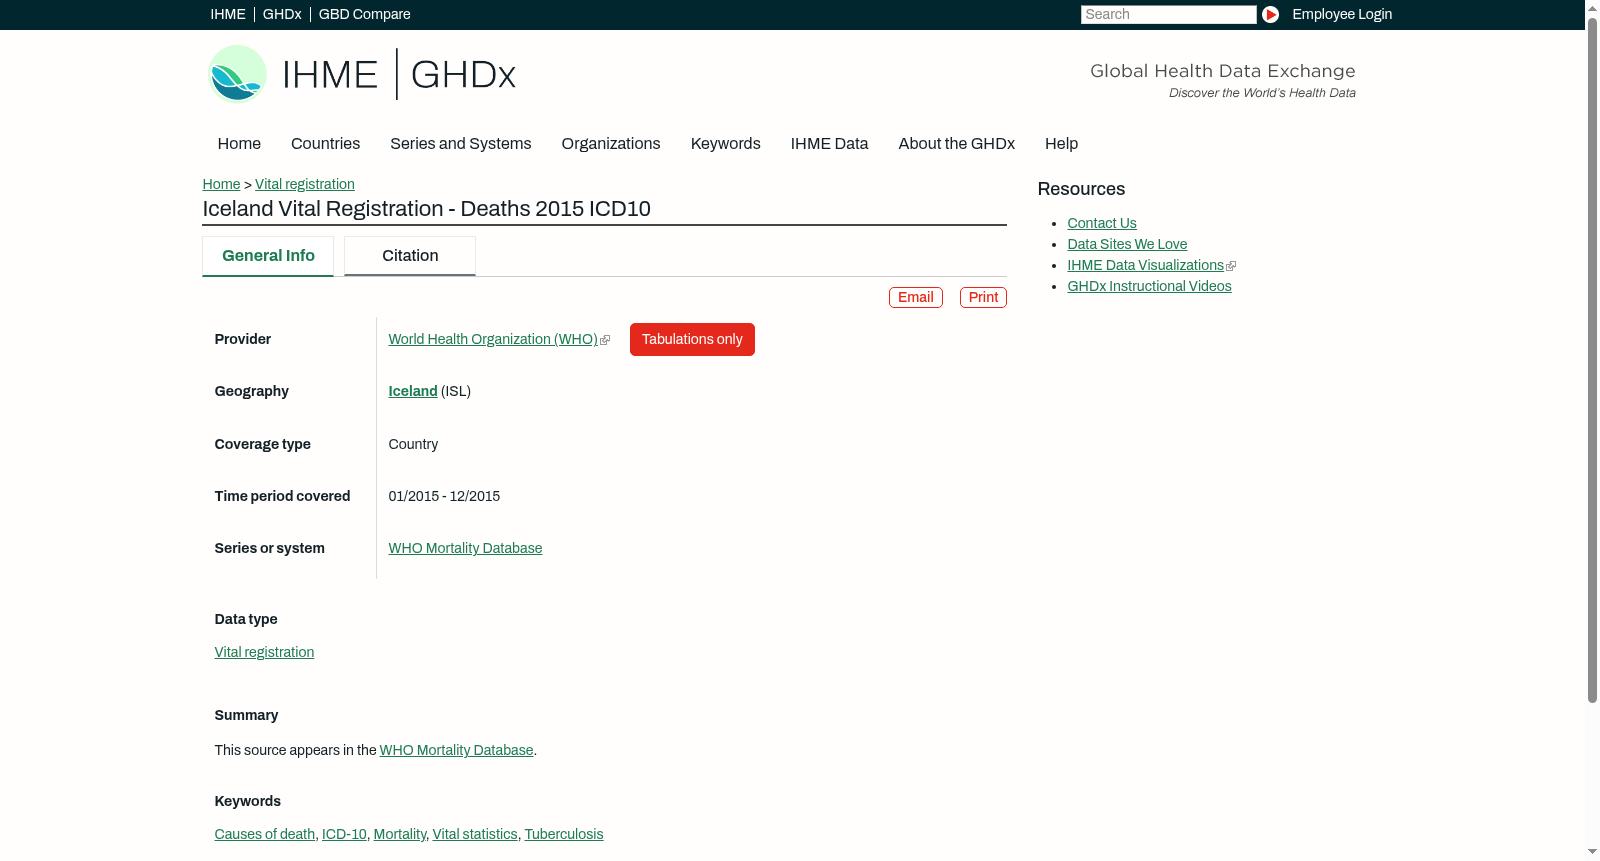Click the scrollbar up arrow
The width and height of the screenshot is (1600, 861).
tap(1592, 8)
